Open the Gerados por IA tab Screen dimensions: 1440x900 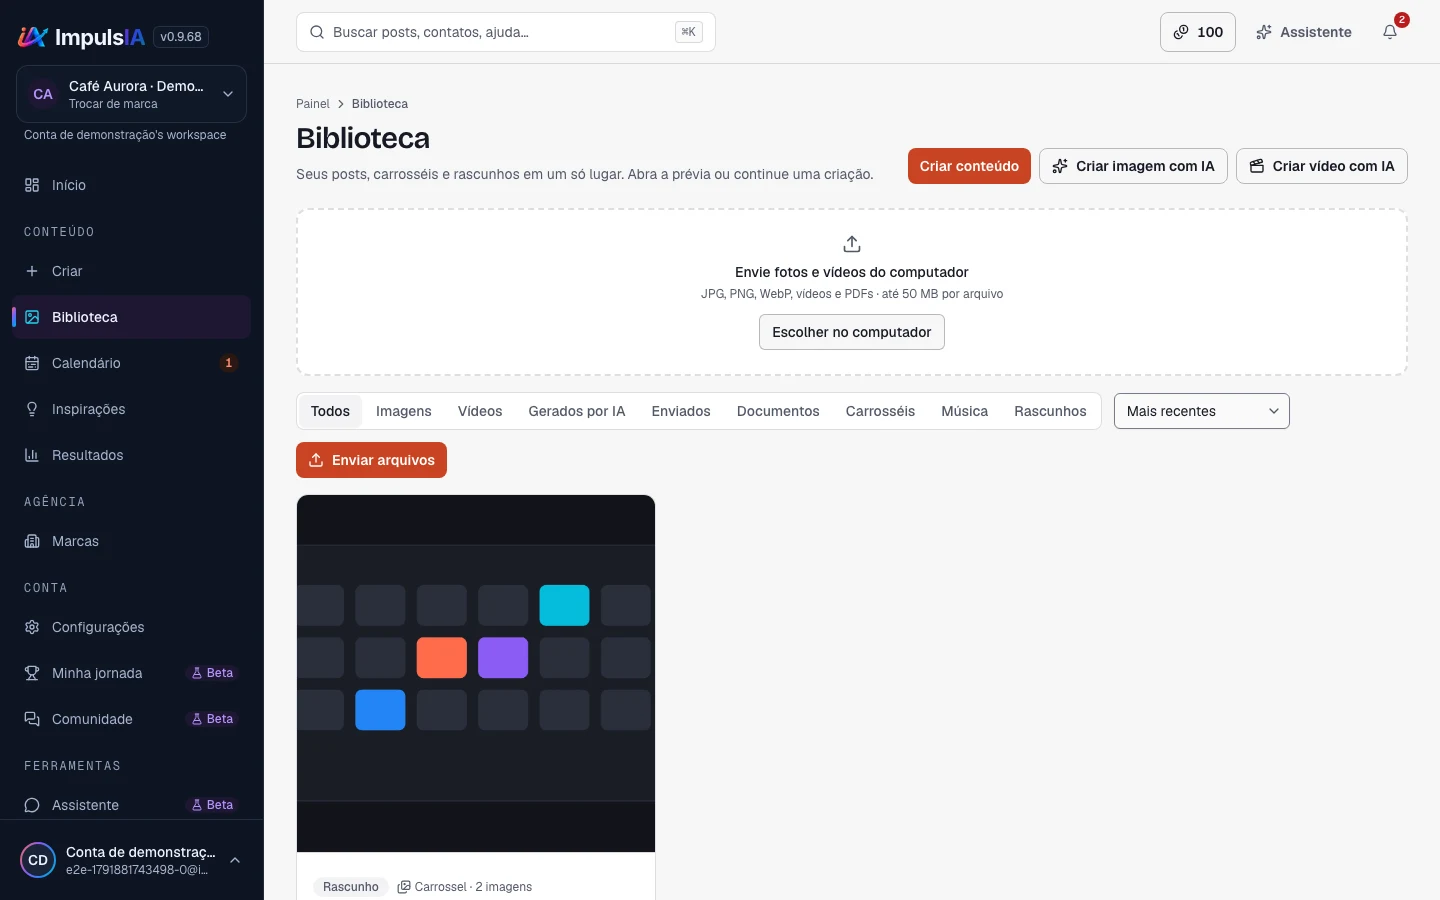(577, 411)
